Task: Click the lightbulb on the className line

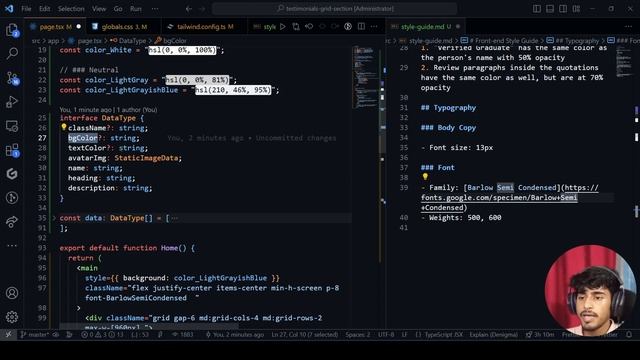Action: [x=64, y=127]
